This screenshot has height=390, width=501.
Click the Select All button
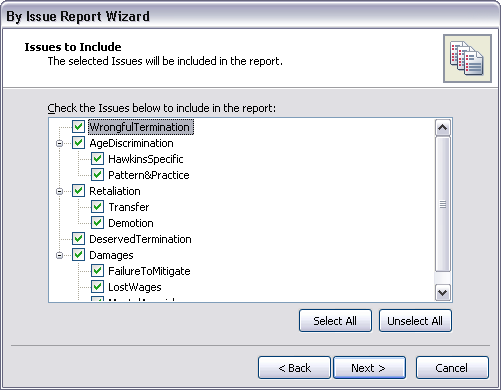click(335, 321)
